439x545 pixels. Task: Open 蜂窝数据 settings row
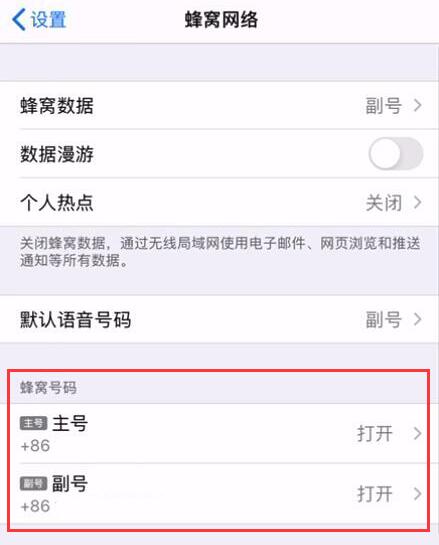(x=219, y=105)
